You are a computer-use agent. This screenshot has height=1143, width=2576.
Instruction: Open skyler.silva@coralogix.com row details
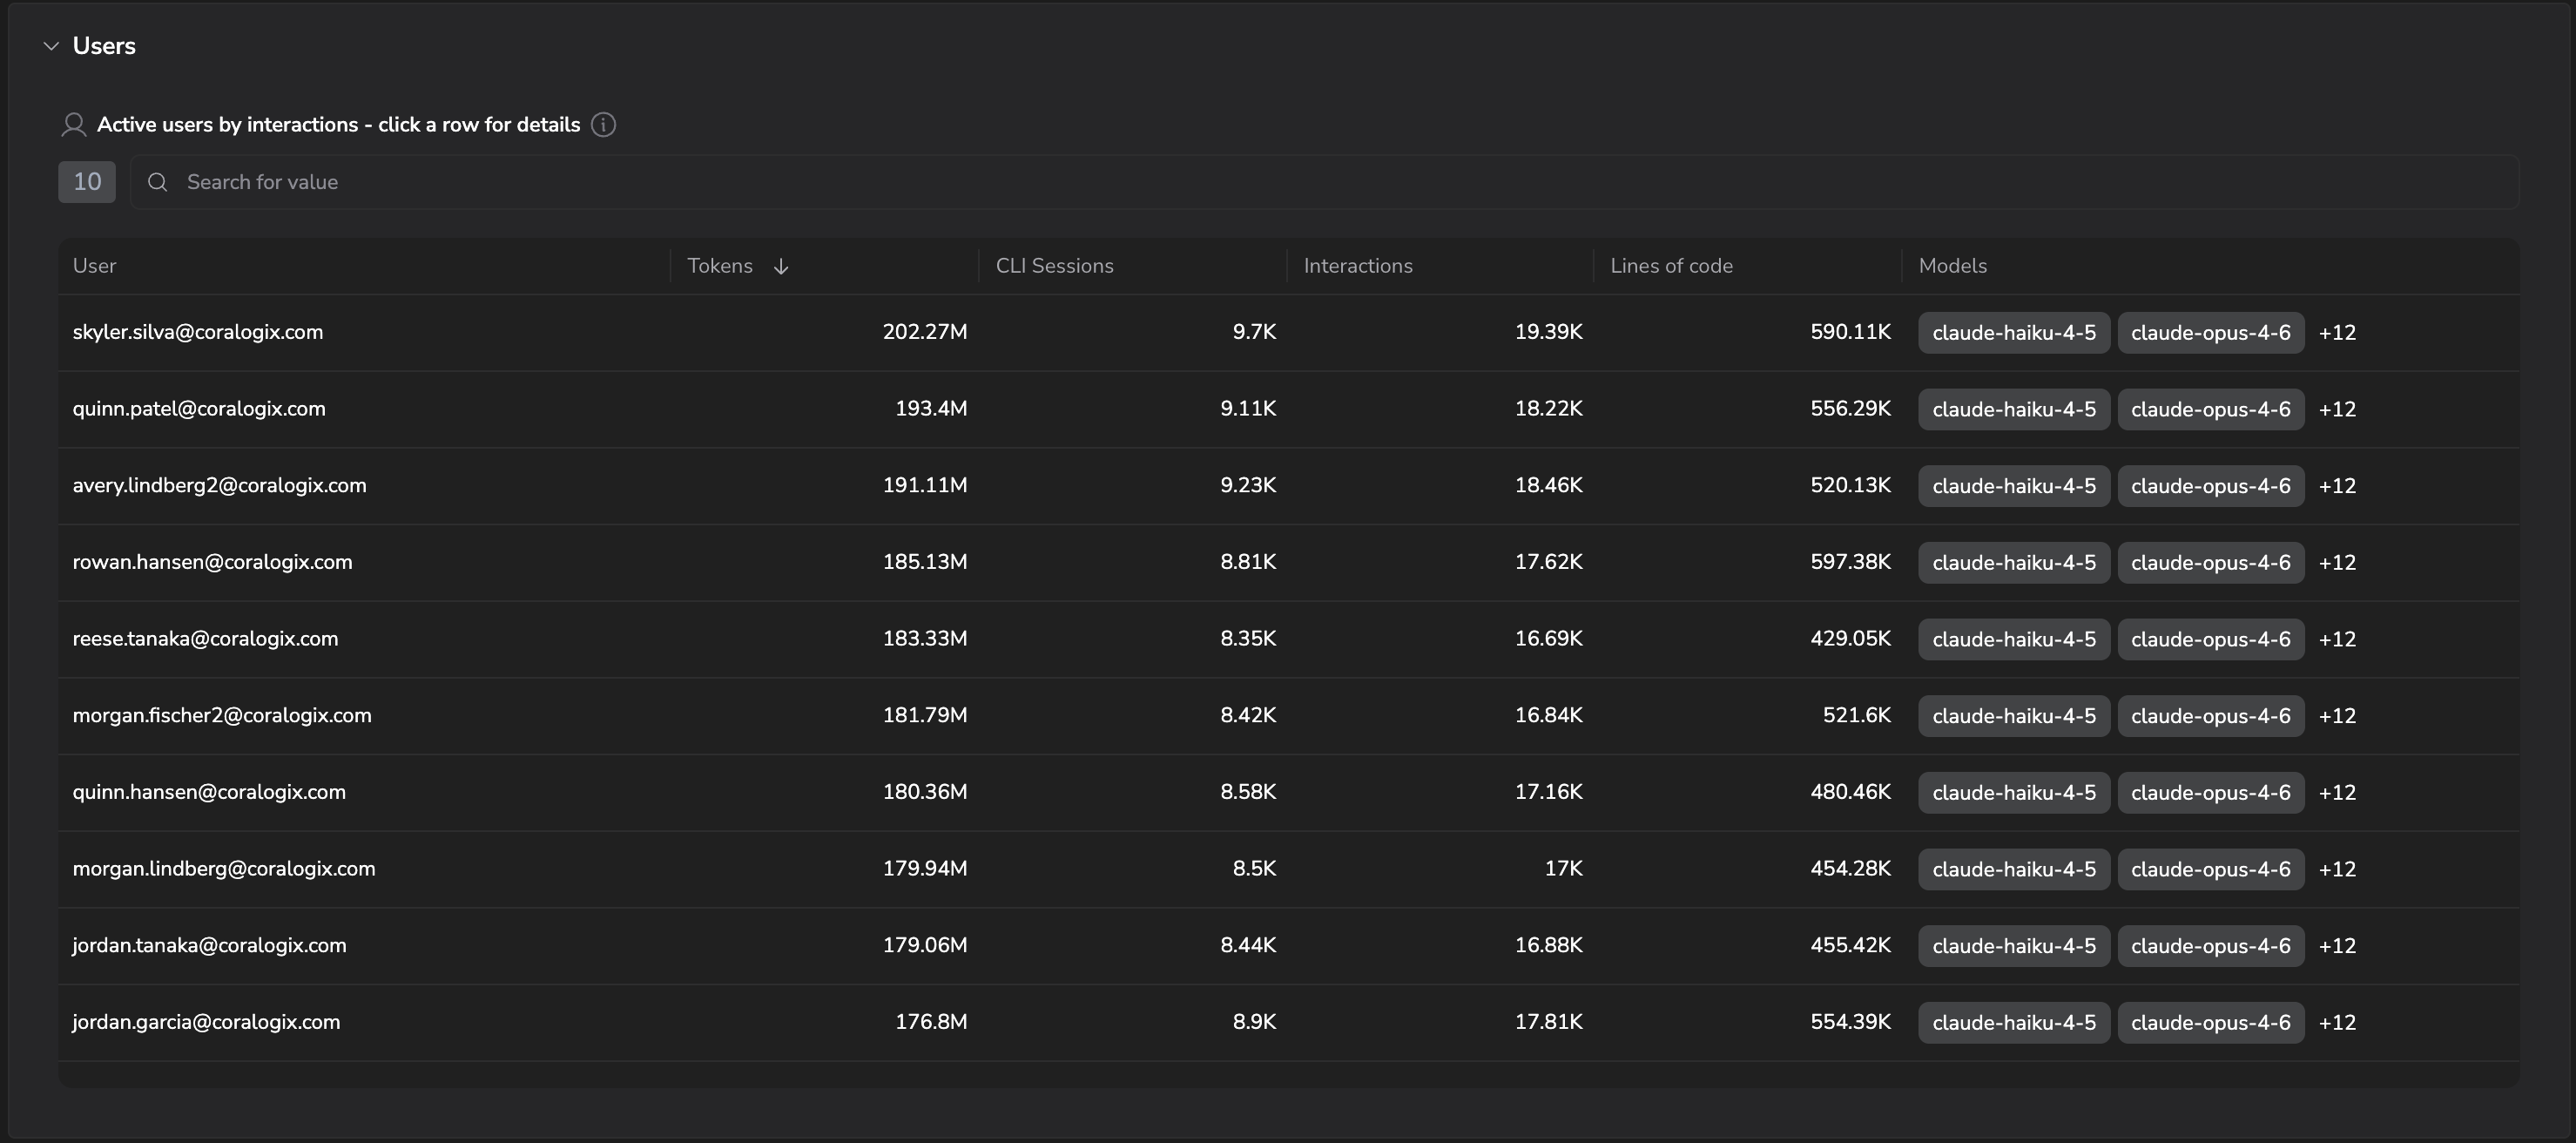coord(1288,332)
